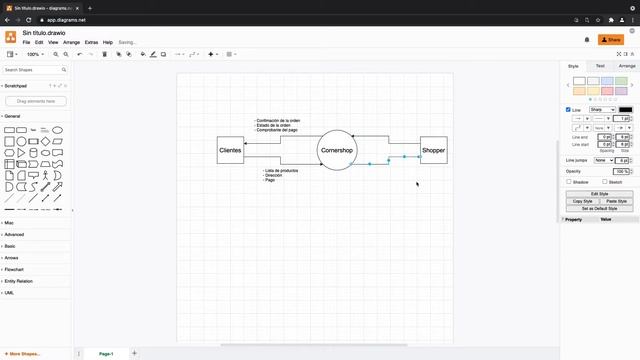Click the Paste Style button
The width and height of the screenshot is (640, 360).
point(616,201)
